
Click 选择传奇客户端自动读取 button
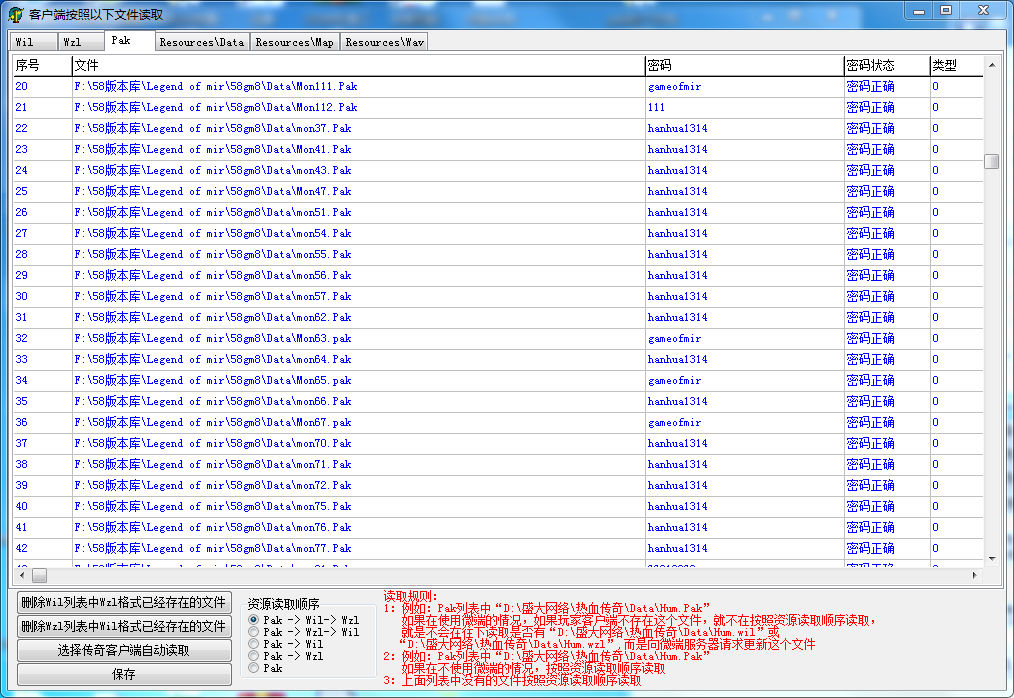[124, 650]
